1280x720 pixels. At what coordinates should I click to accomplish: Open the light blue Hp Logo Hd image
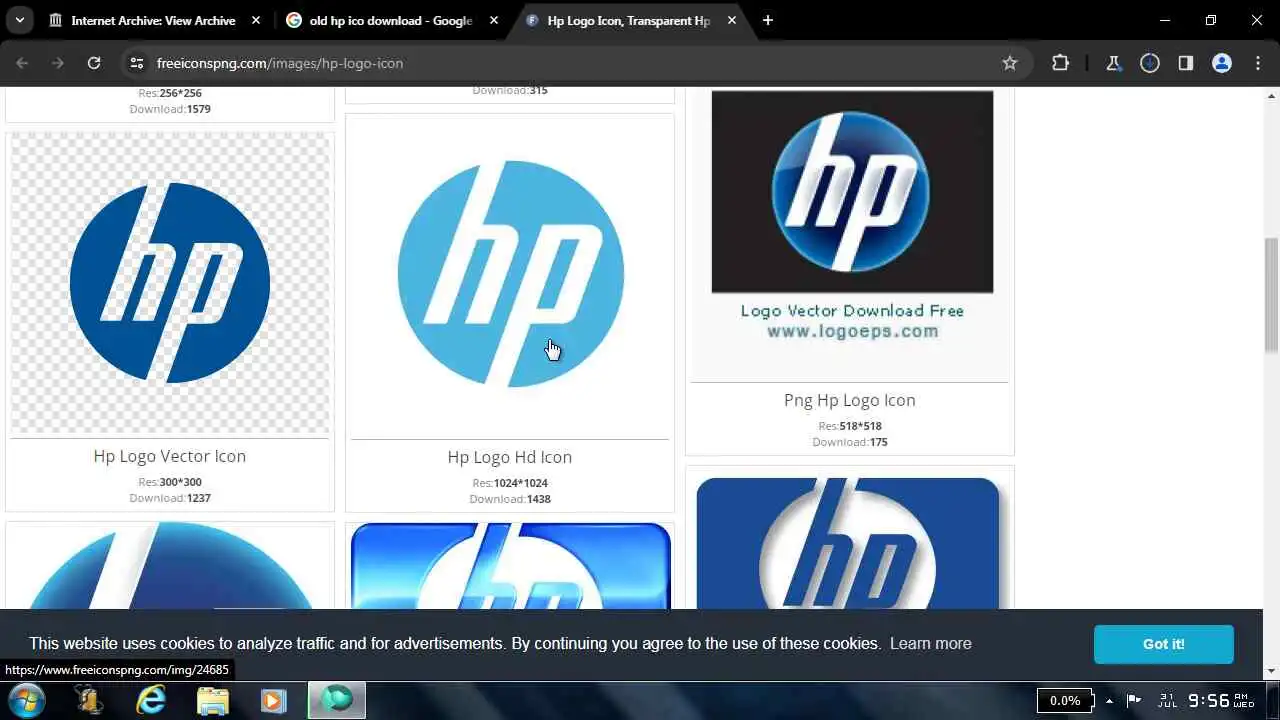tap(510, 274)
